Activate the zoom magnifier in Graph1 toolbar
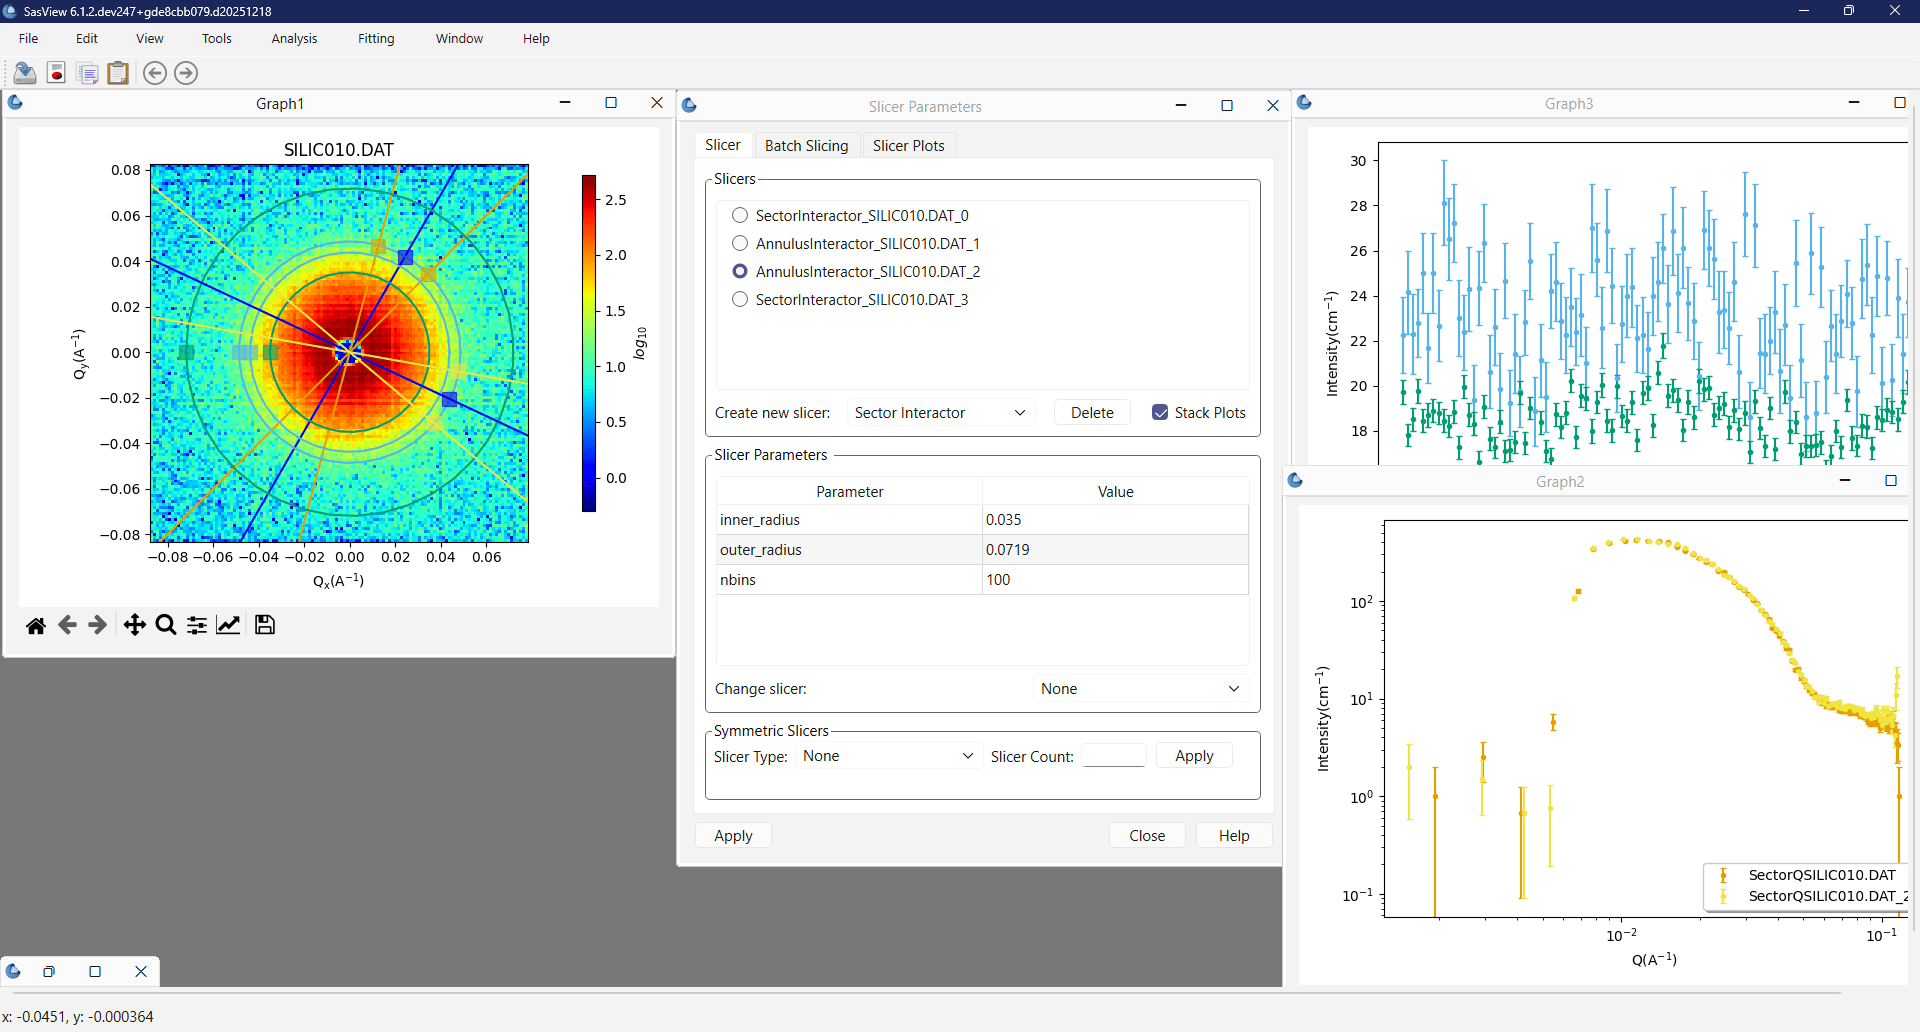This screenshot has width=1920, height=1032. (166, 625)
